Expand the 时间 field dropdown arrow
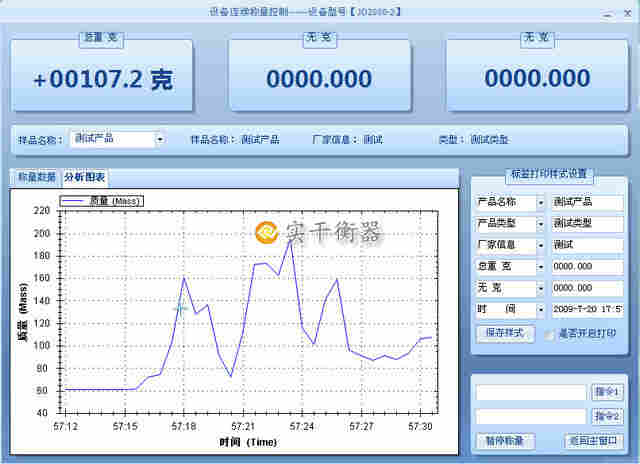Viewport: 640px width, 464px height. 541,310
